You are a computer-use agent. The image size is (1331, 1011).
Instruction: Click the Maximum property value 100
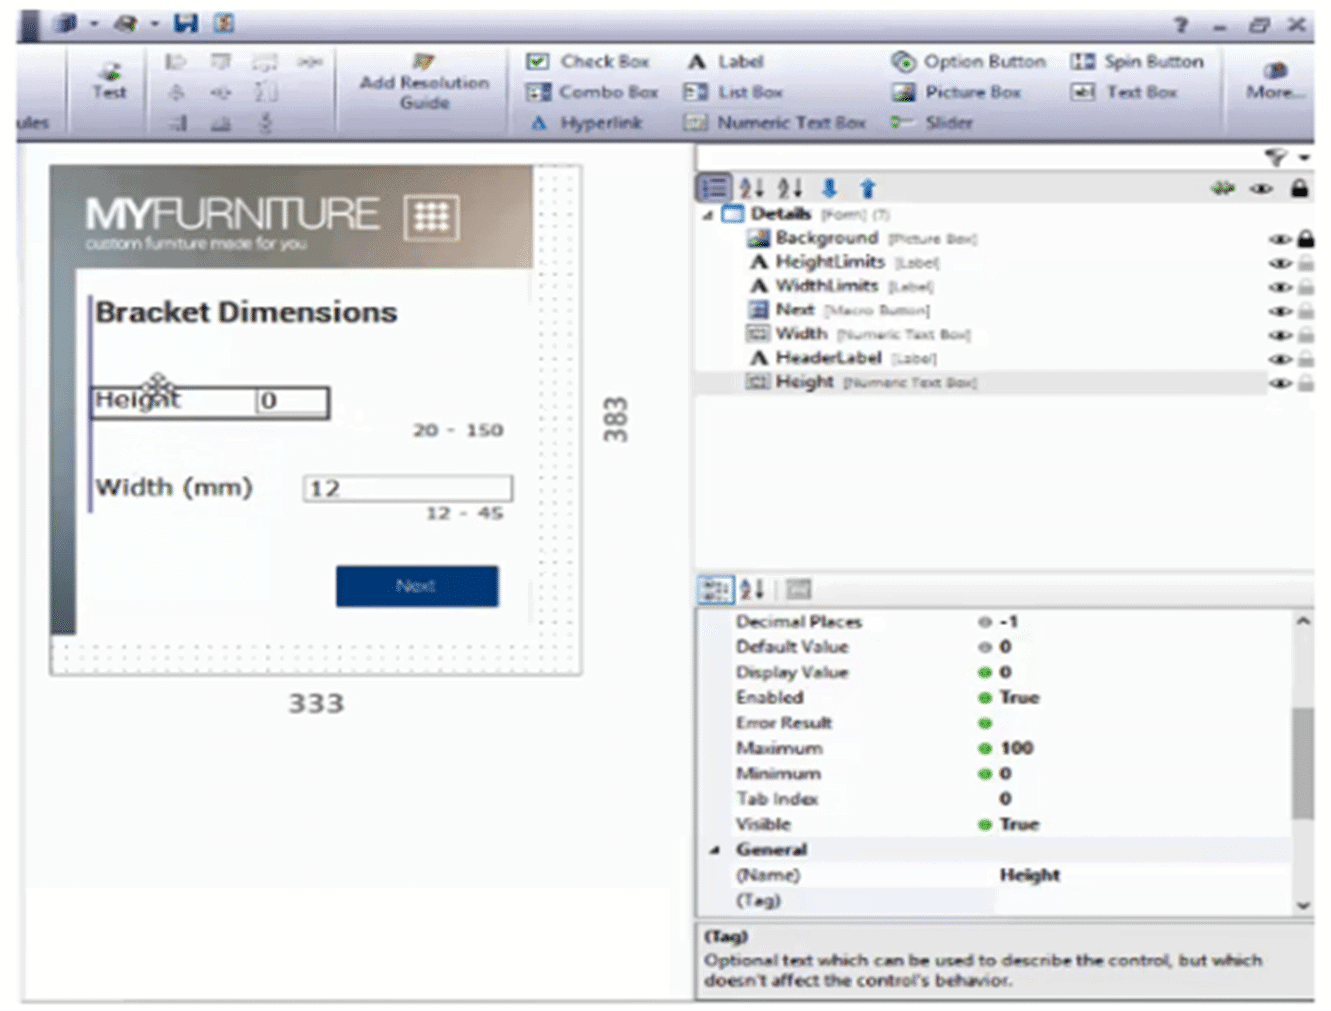point(1016,748)
